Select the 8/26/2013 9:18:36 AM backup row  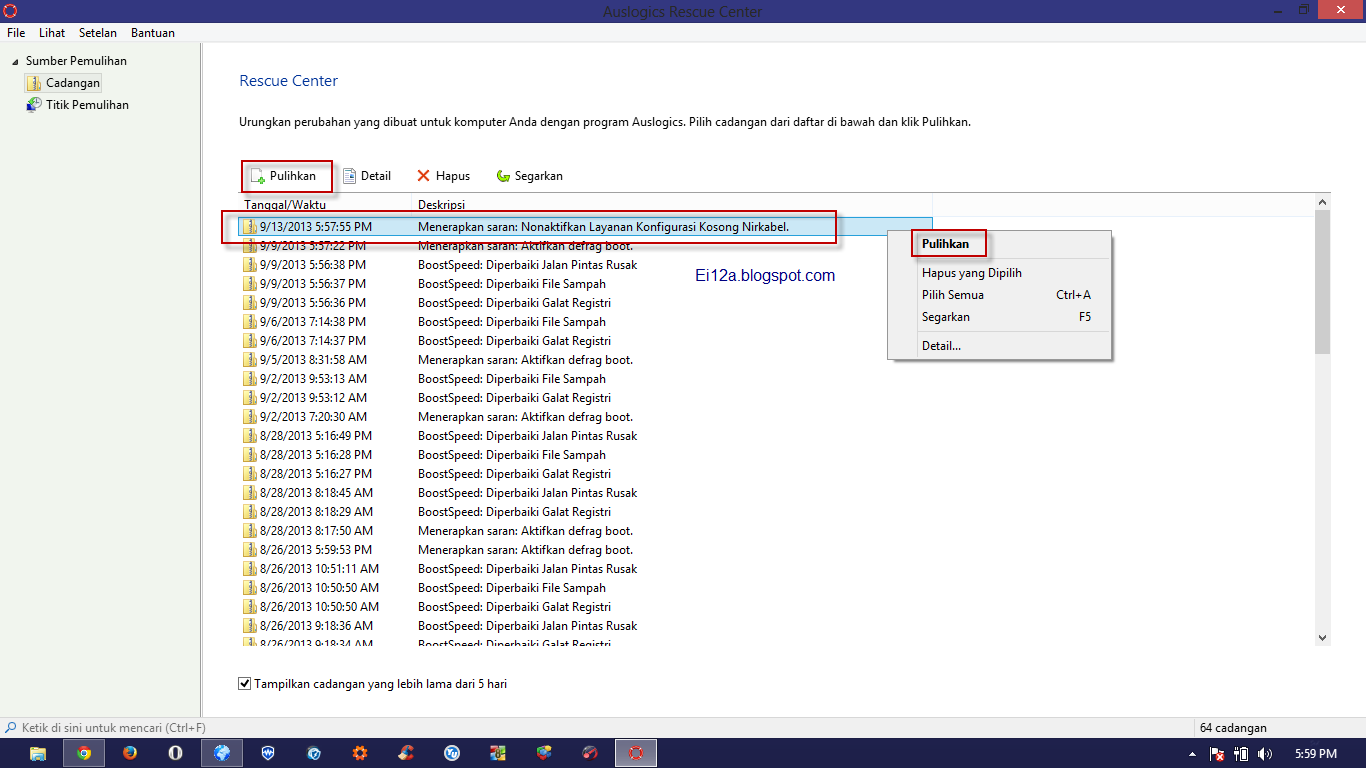[586, 626]
